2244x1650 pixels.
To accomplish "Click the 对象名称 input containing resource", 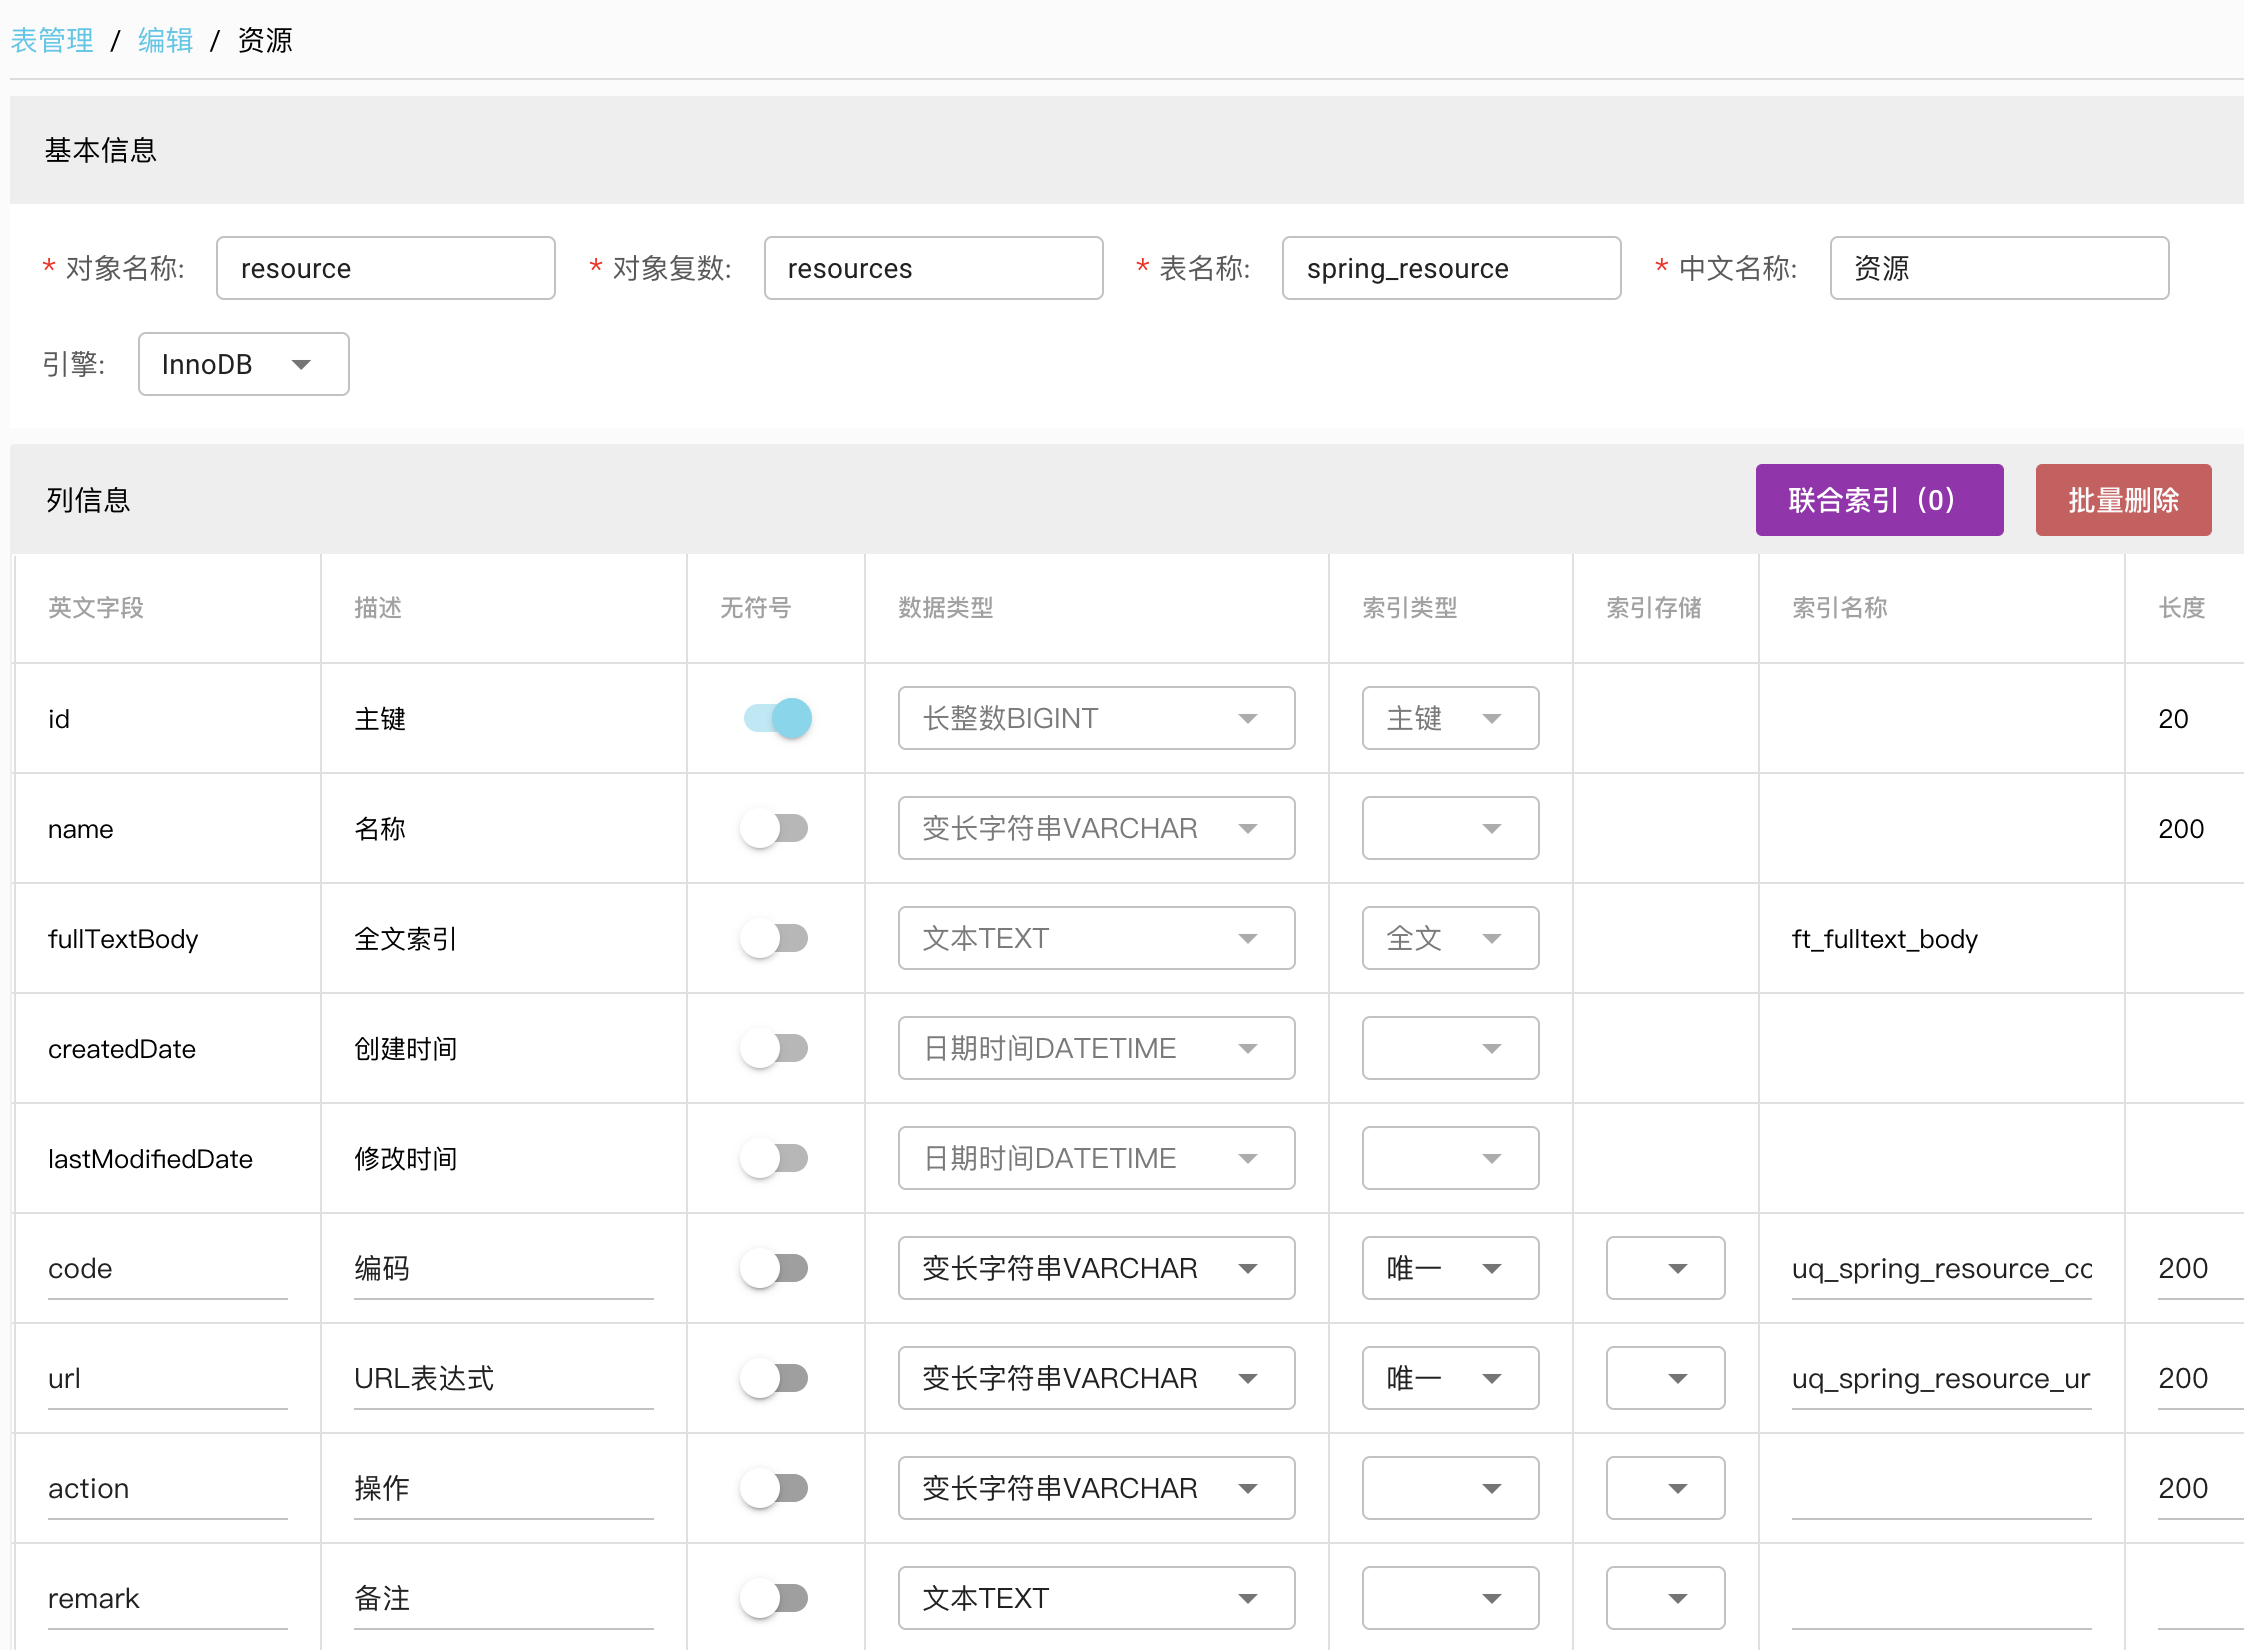I will 385,268.
